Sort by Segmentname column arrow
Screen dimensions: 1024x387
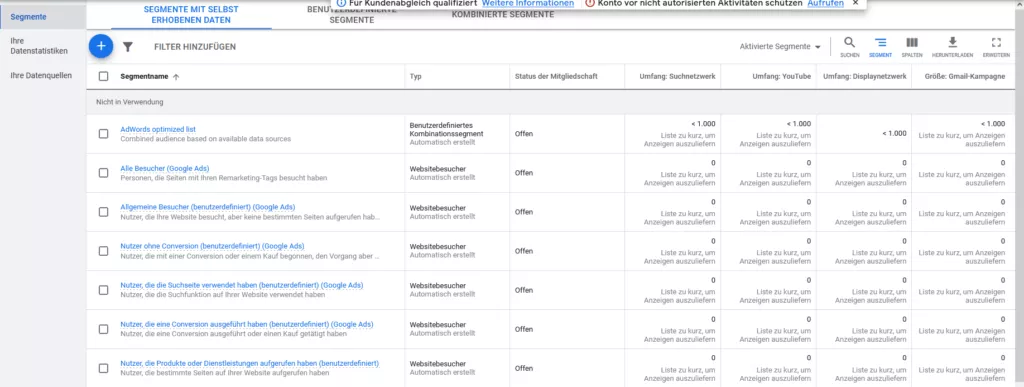point(176,77)
